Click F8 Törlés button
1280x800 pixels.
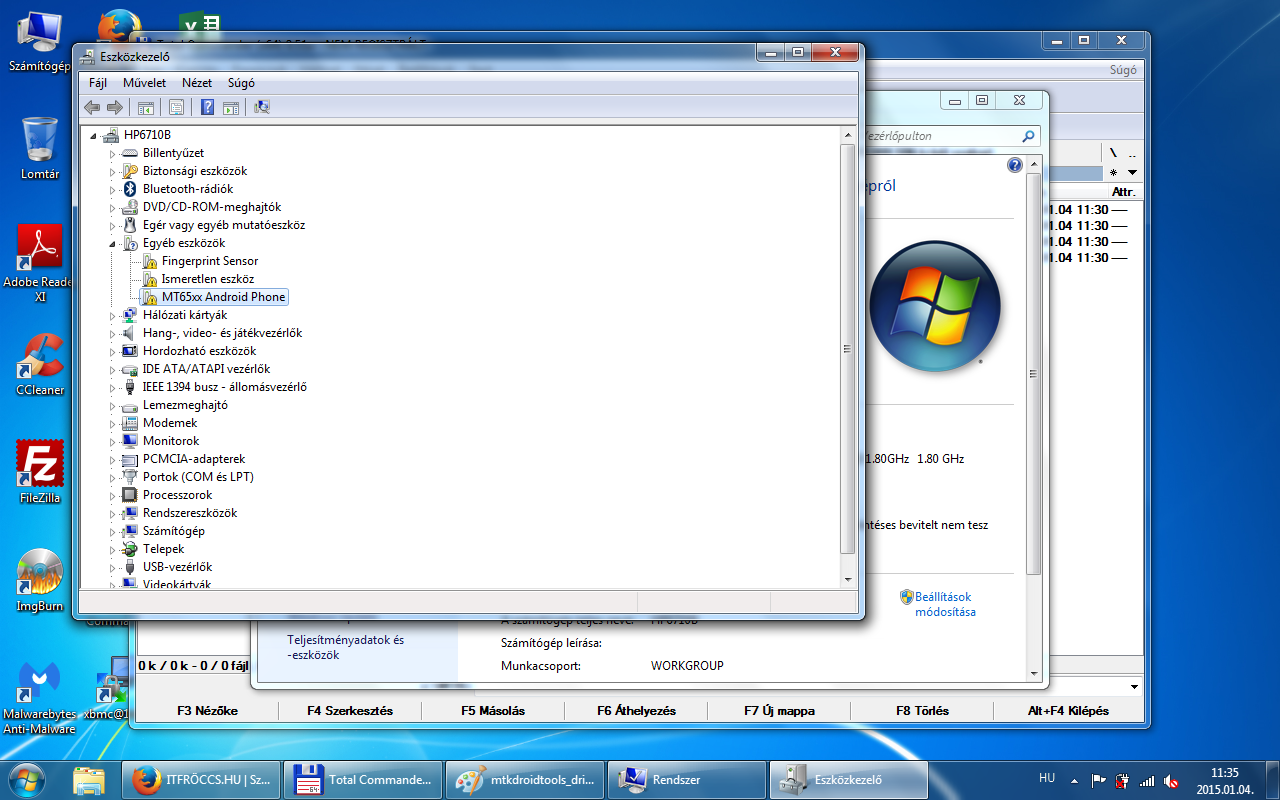click(x=922, y=710)
